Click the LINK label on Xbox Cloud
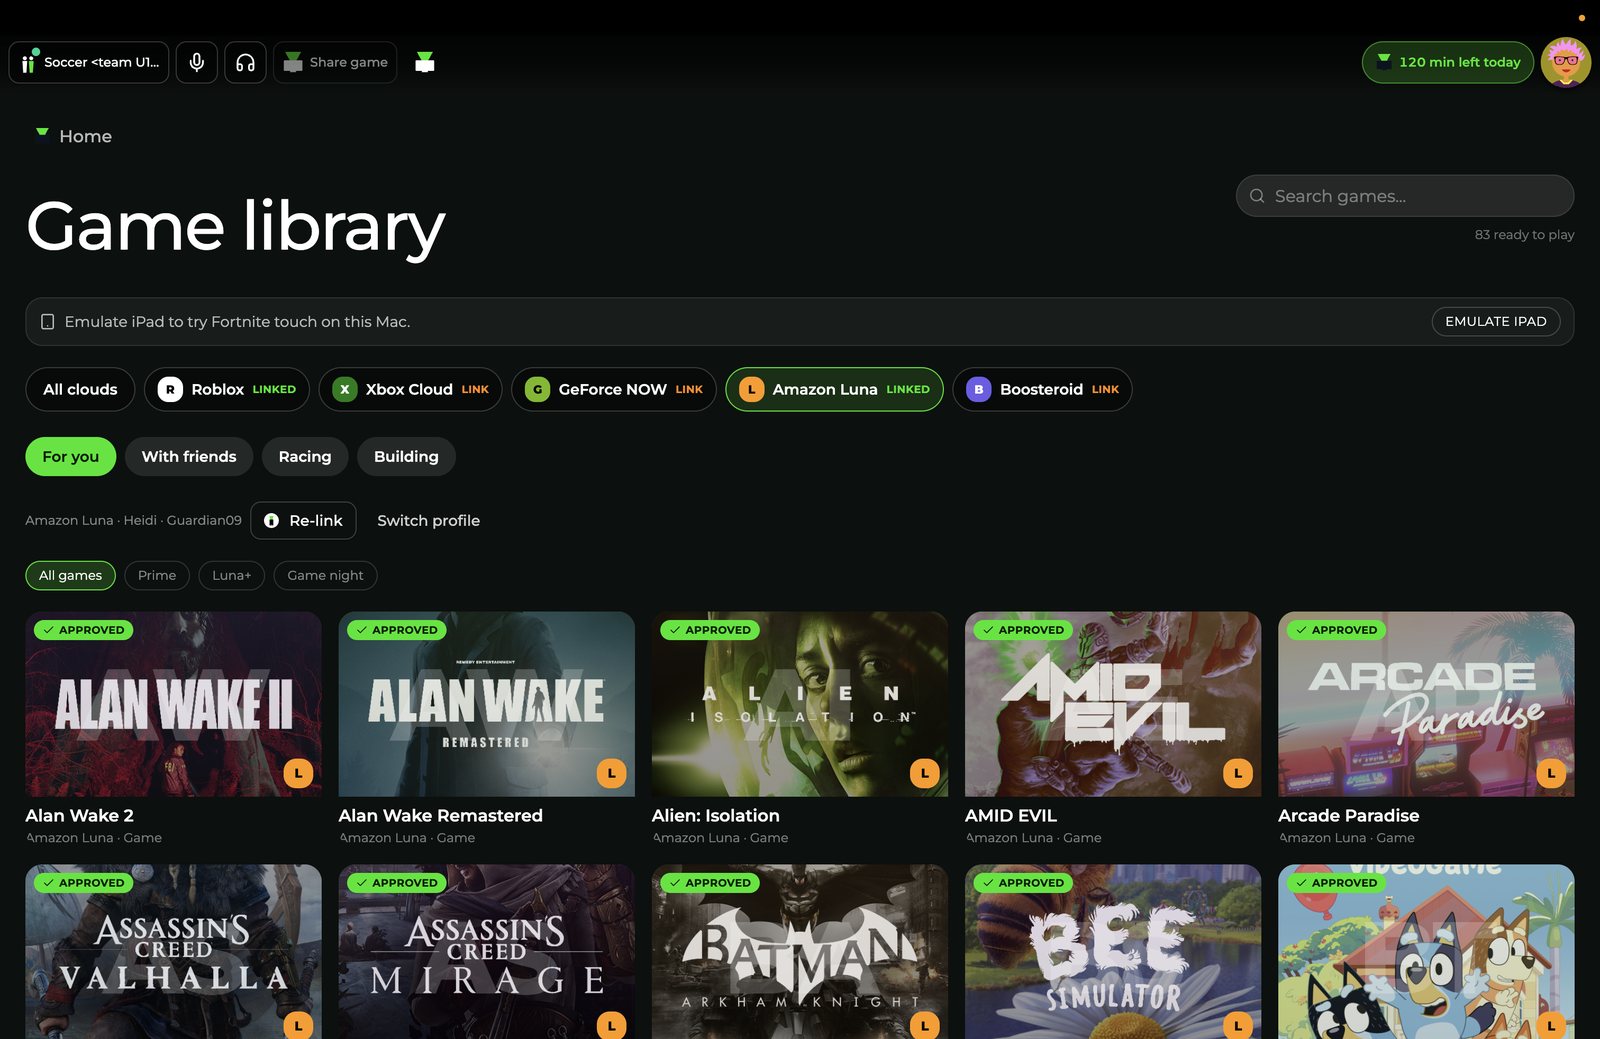This screenshot has height=1039, width=1600. [x=475, y=389]
